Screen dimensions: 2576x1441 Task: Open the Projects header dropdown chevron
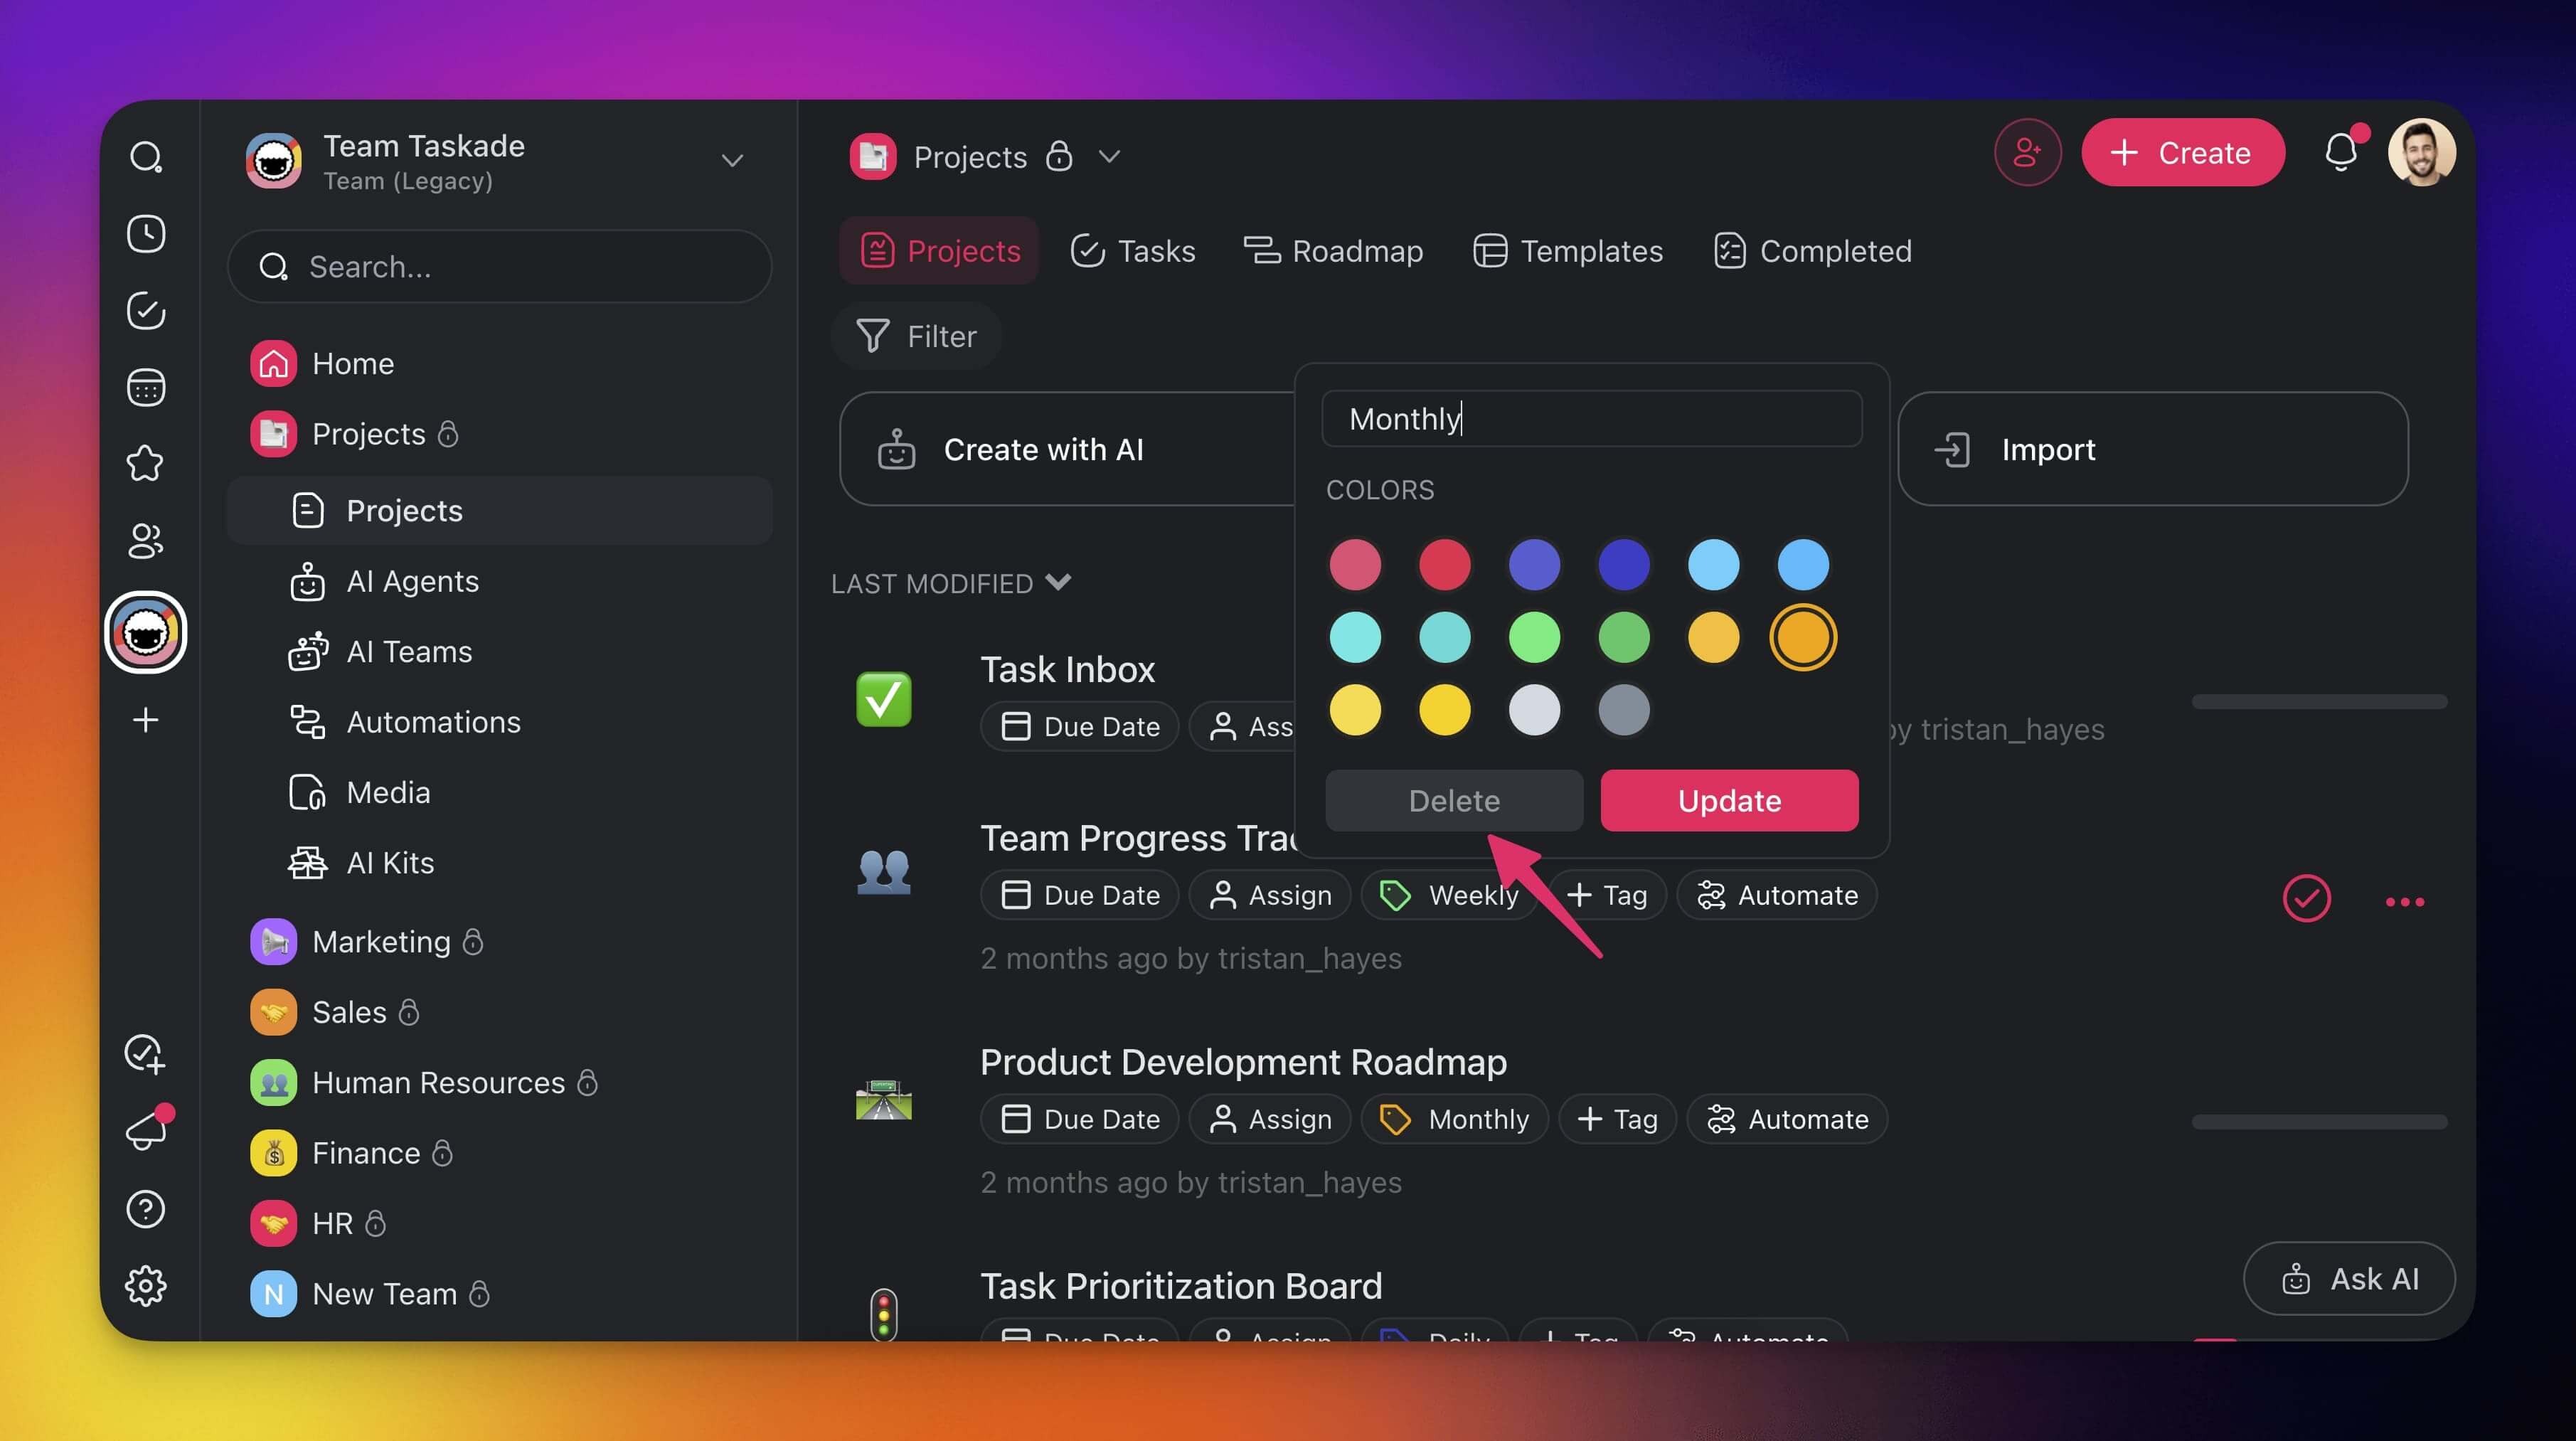[1109, 157]
